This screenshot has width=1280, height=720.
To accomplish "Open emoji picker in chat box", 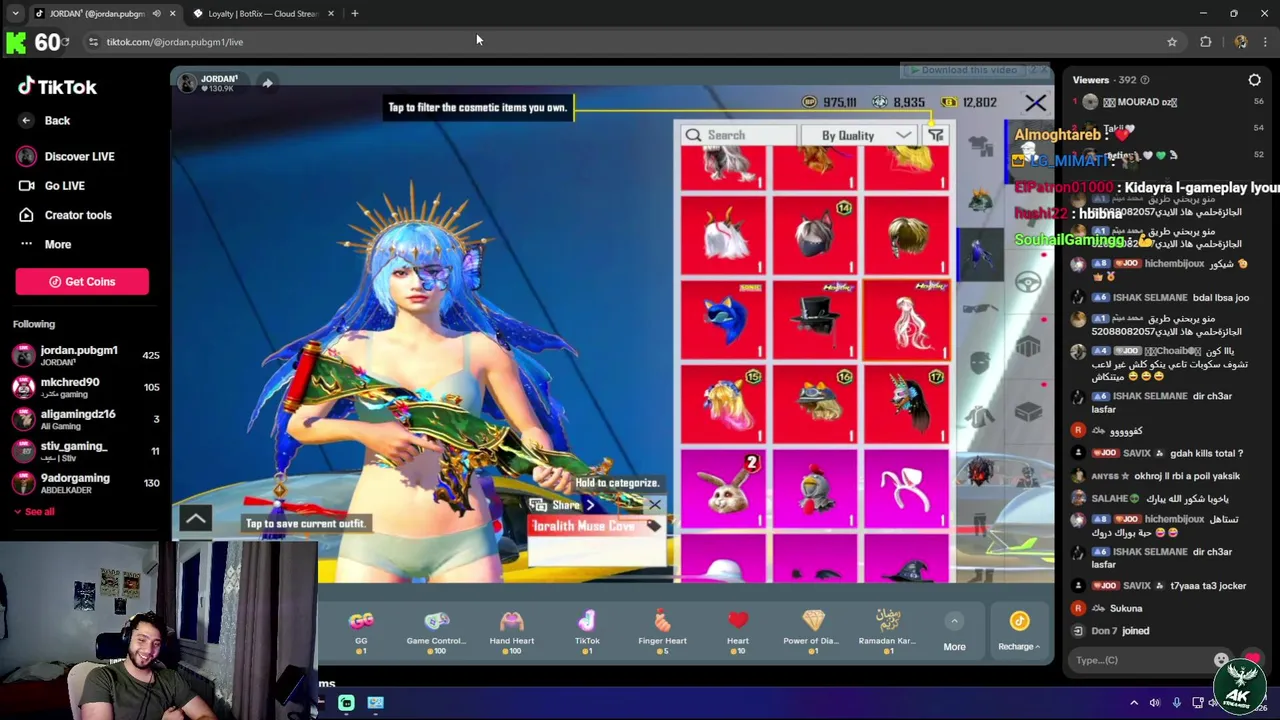I will click(1221, 660).
